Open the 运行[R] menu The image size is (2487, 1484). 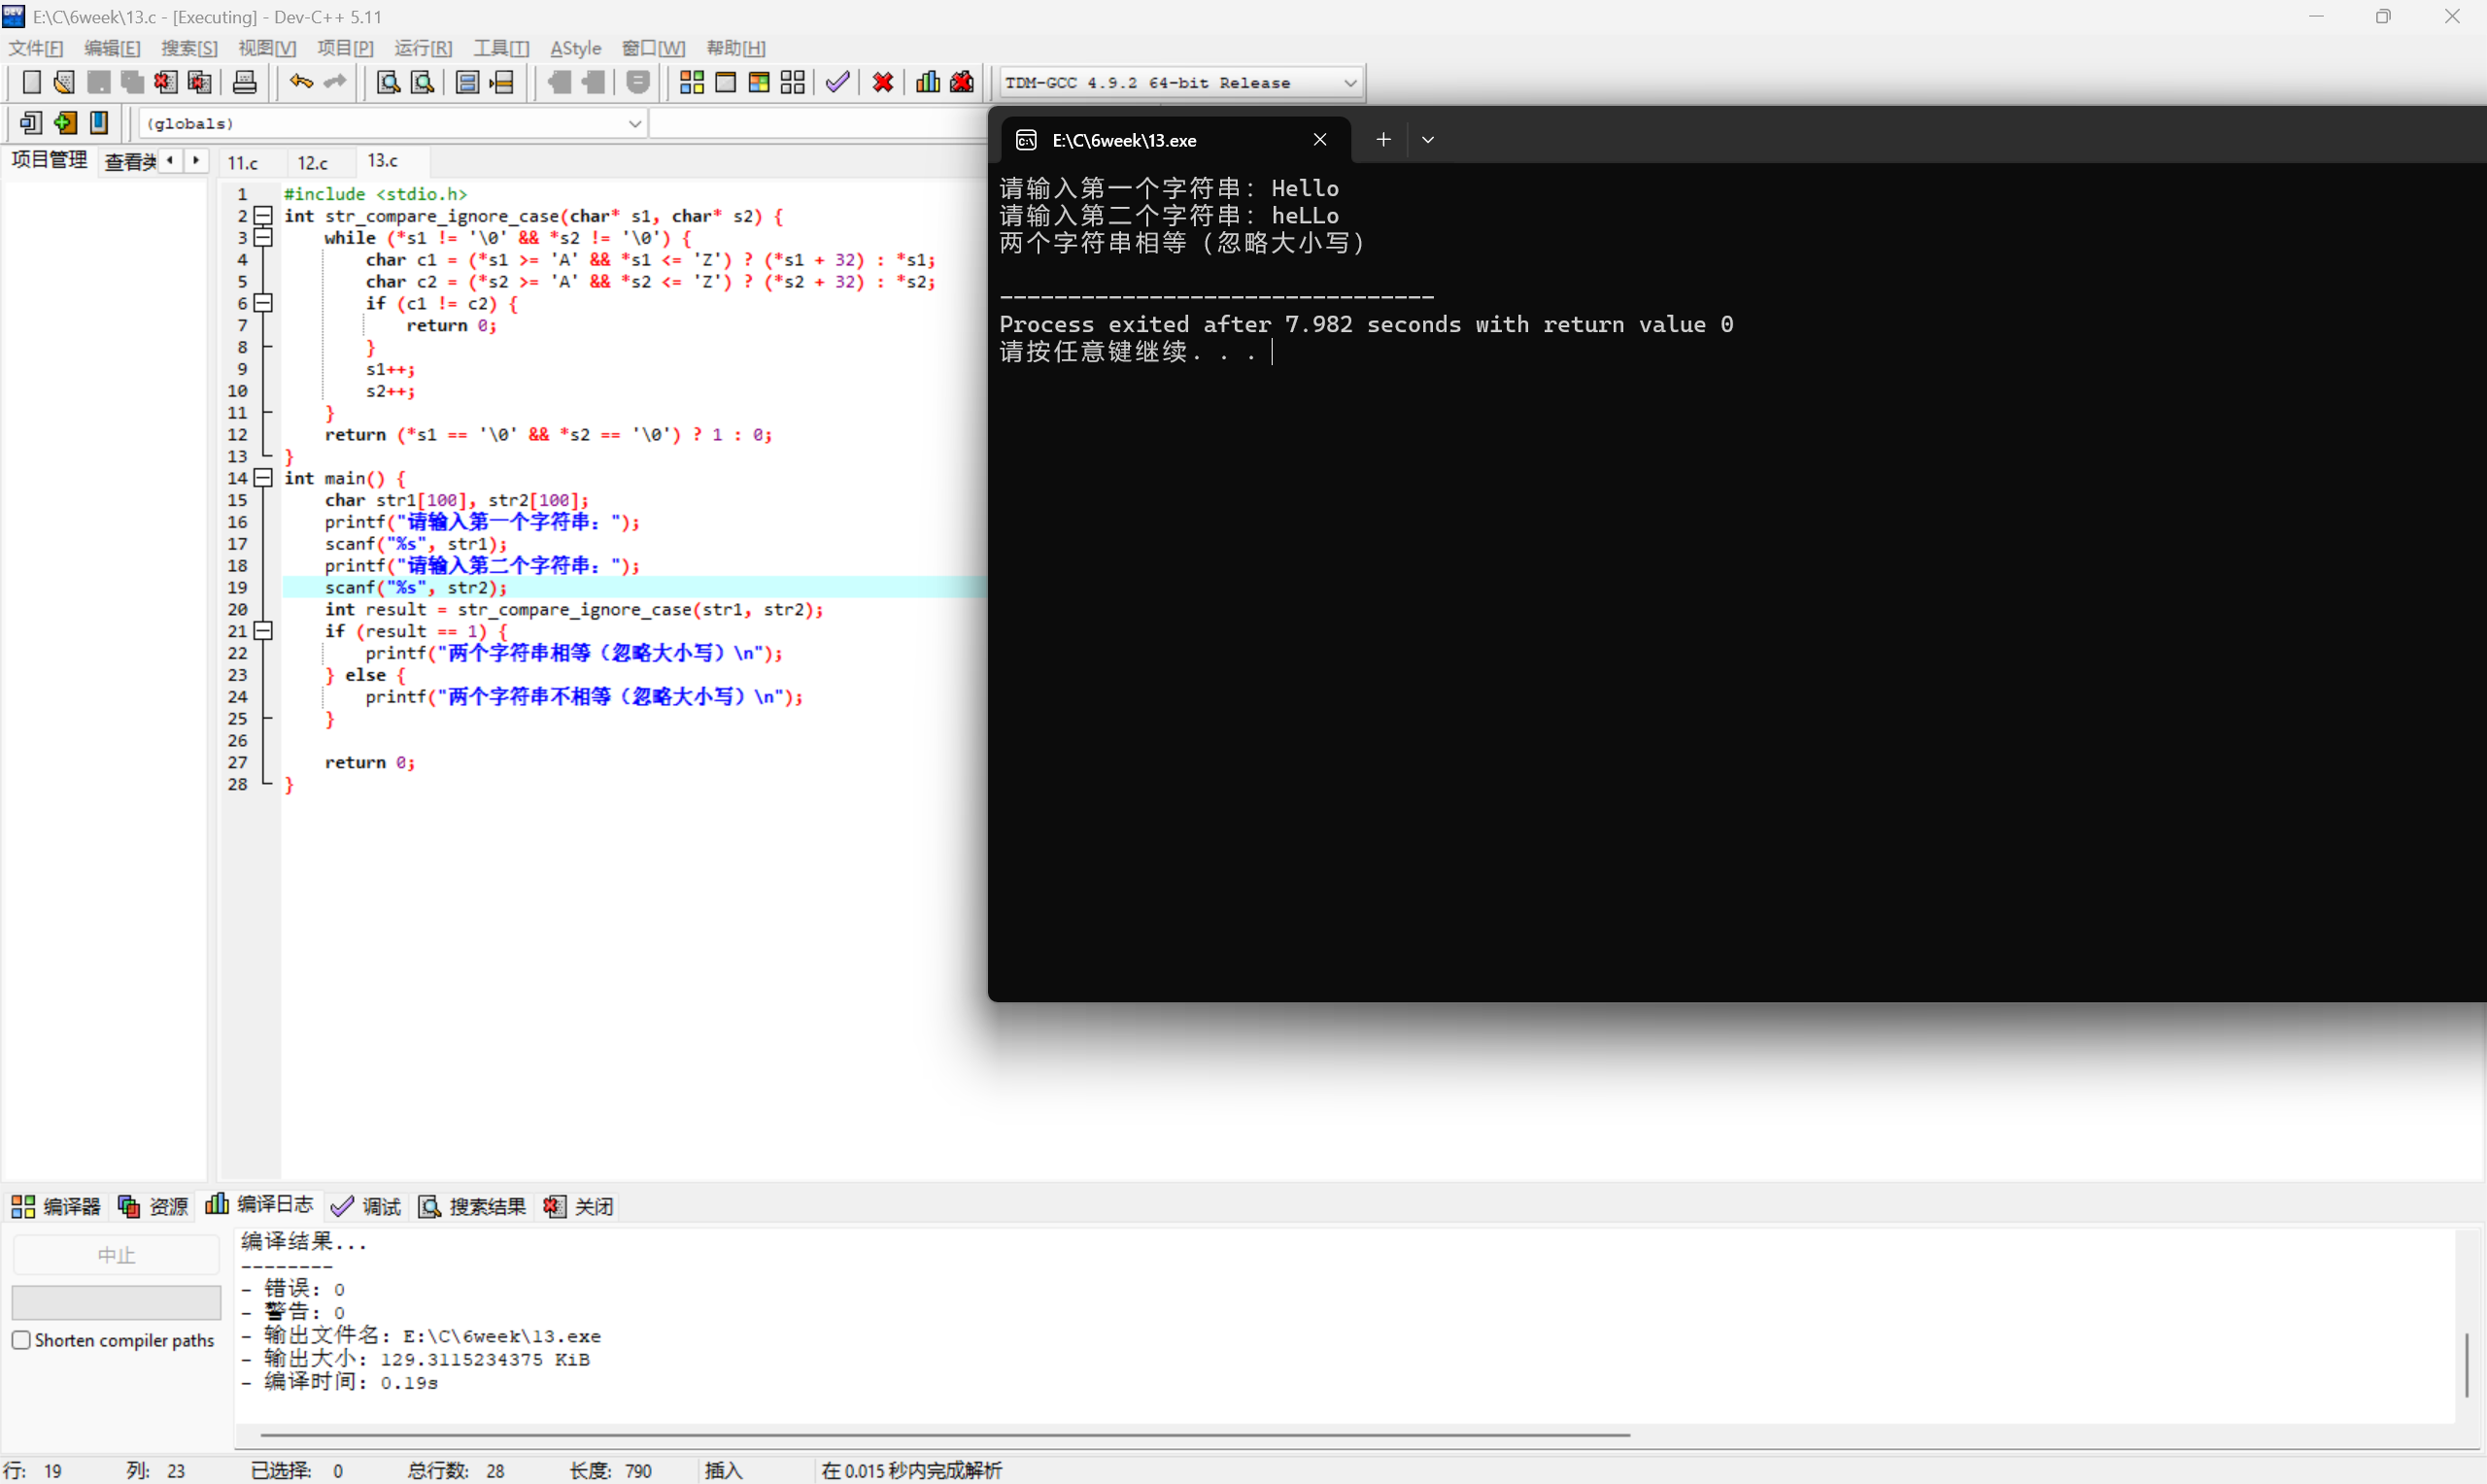pyautogui.click(x=422, y=48)
